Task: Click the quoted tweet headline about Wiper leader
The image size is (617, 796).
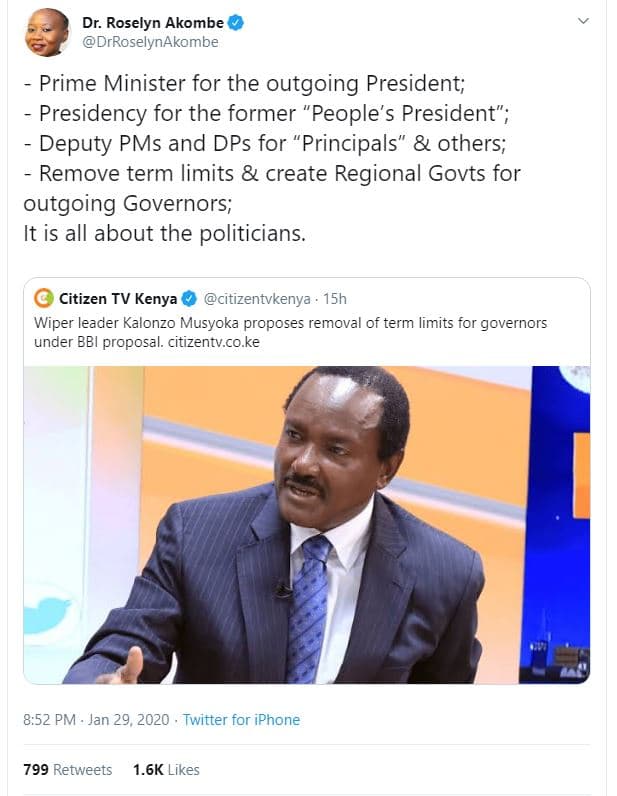Action: point(290,324)
